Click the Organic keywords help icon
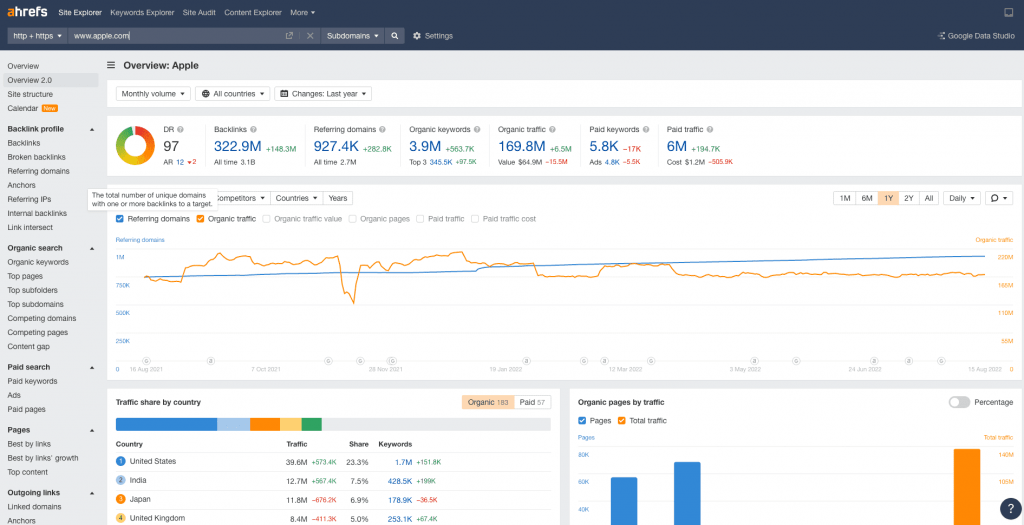 point(477,129)
